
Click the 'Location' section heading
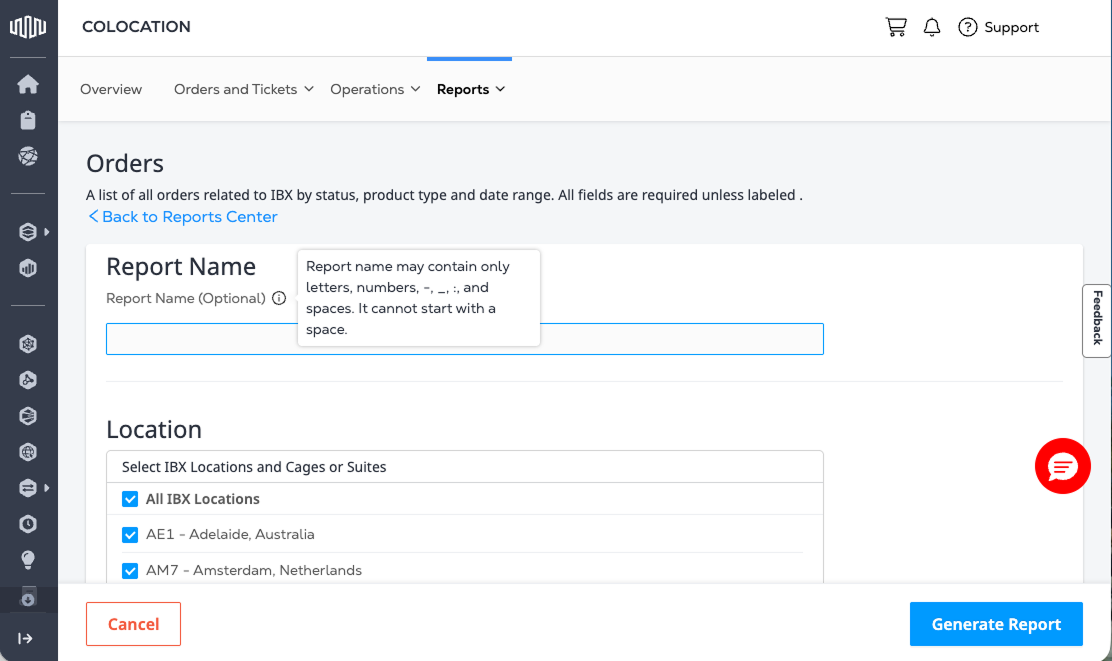click(x=154, y=430)
